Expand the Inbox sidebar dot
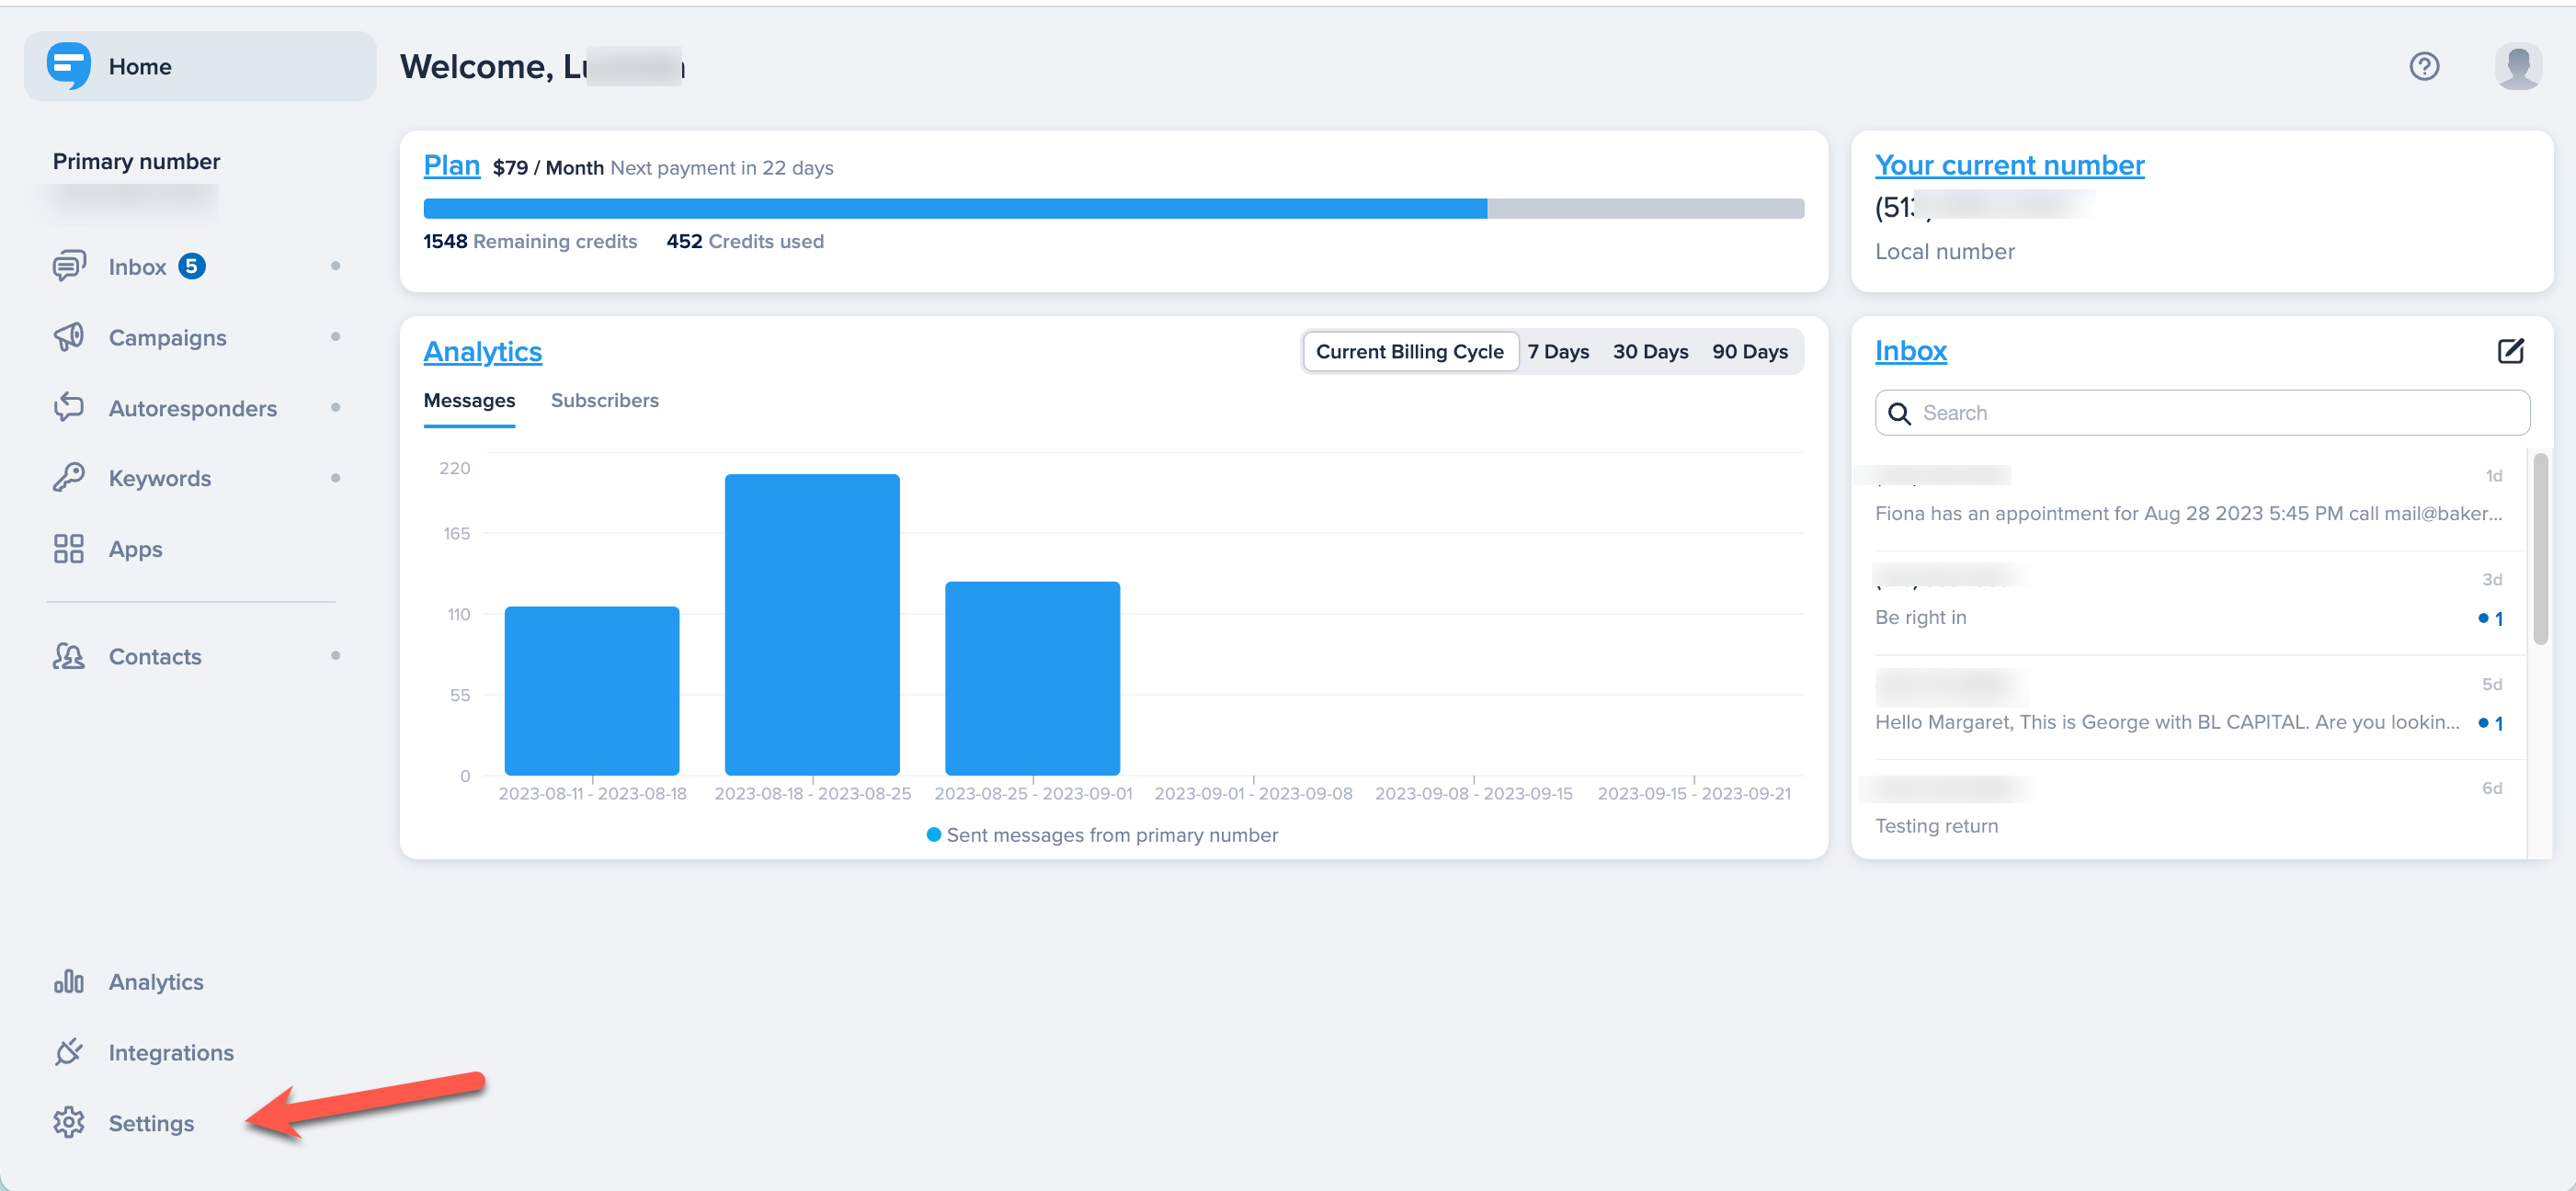This screenshot has height=1191, width=2576. [335, 266]
